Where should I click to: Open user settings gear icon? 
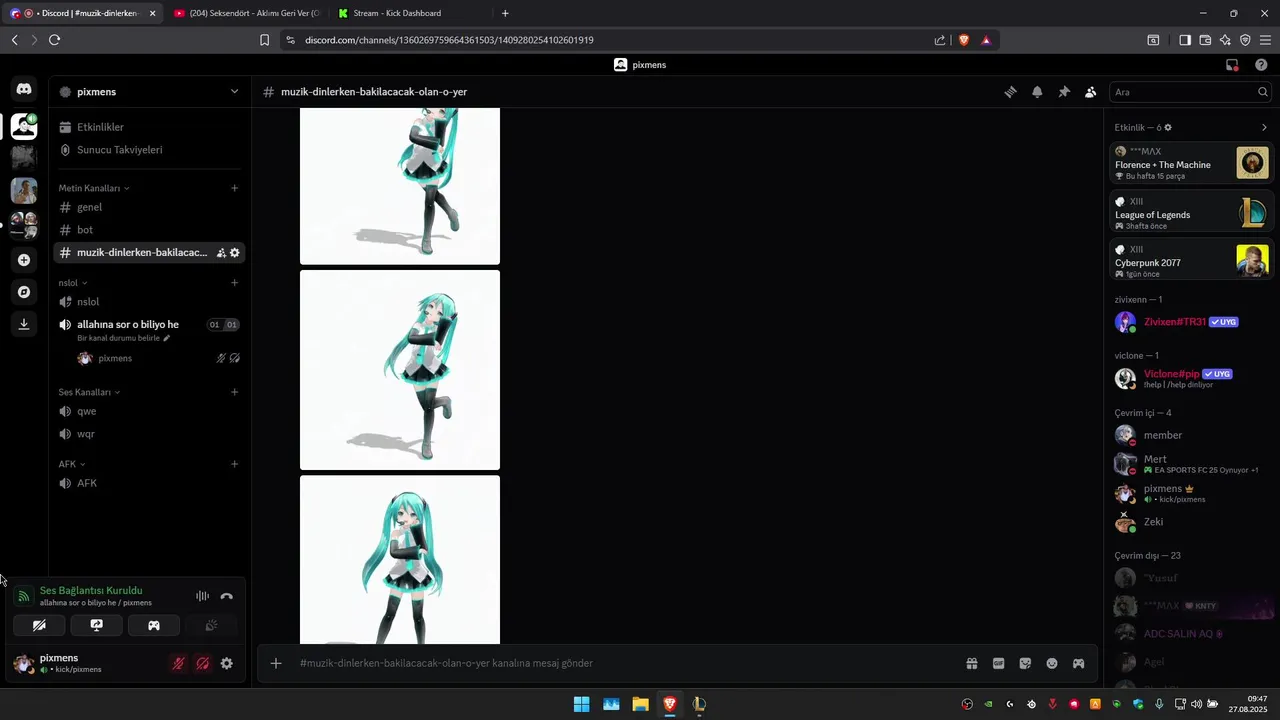coord(227,663)
